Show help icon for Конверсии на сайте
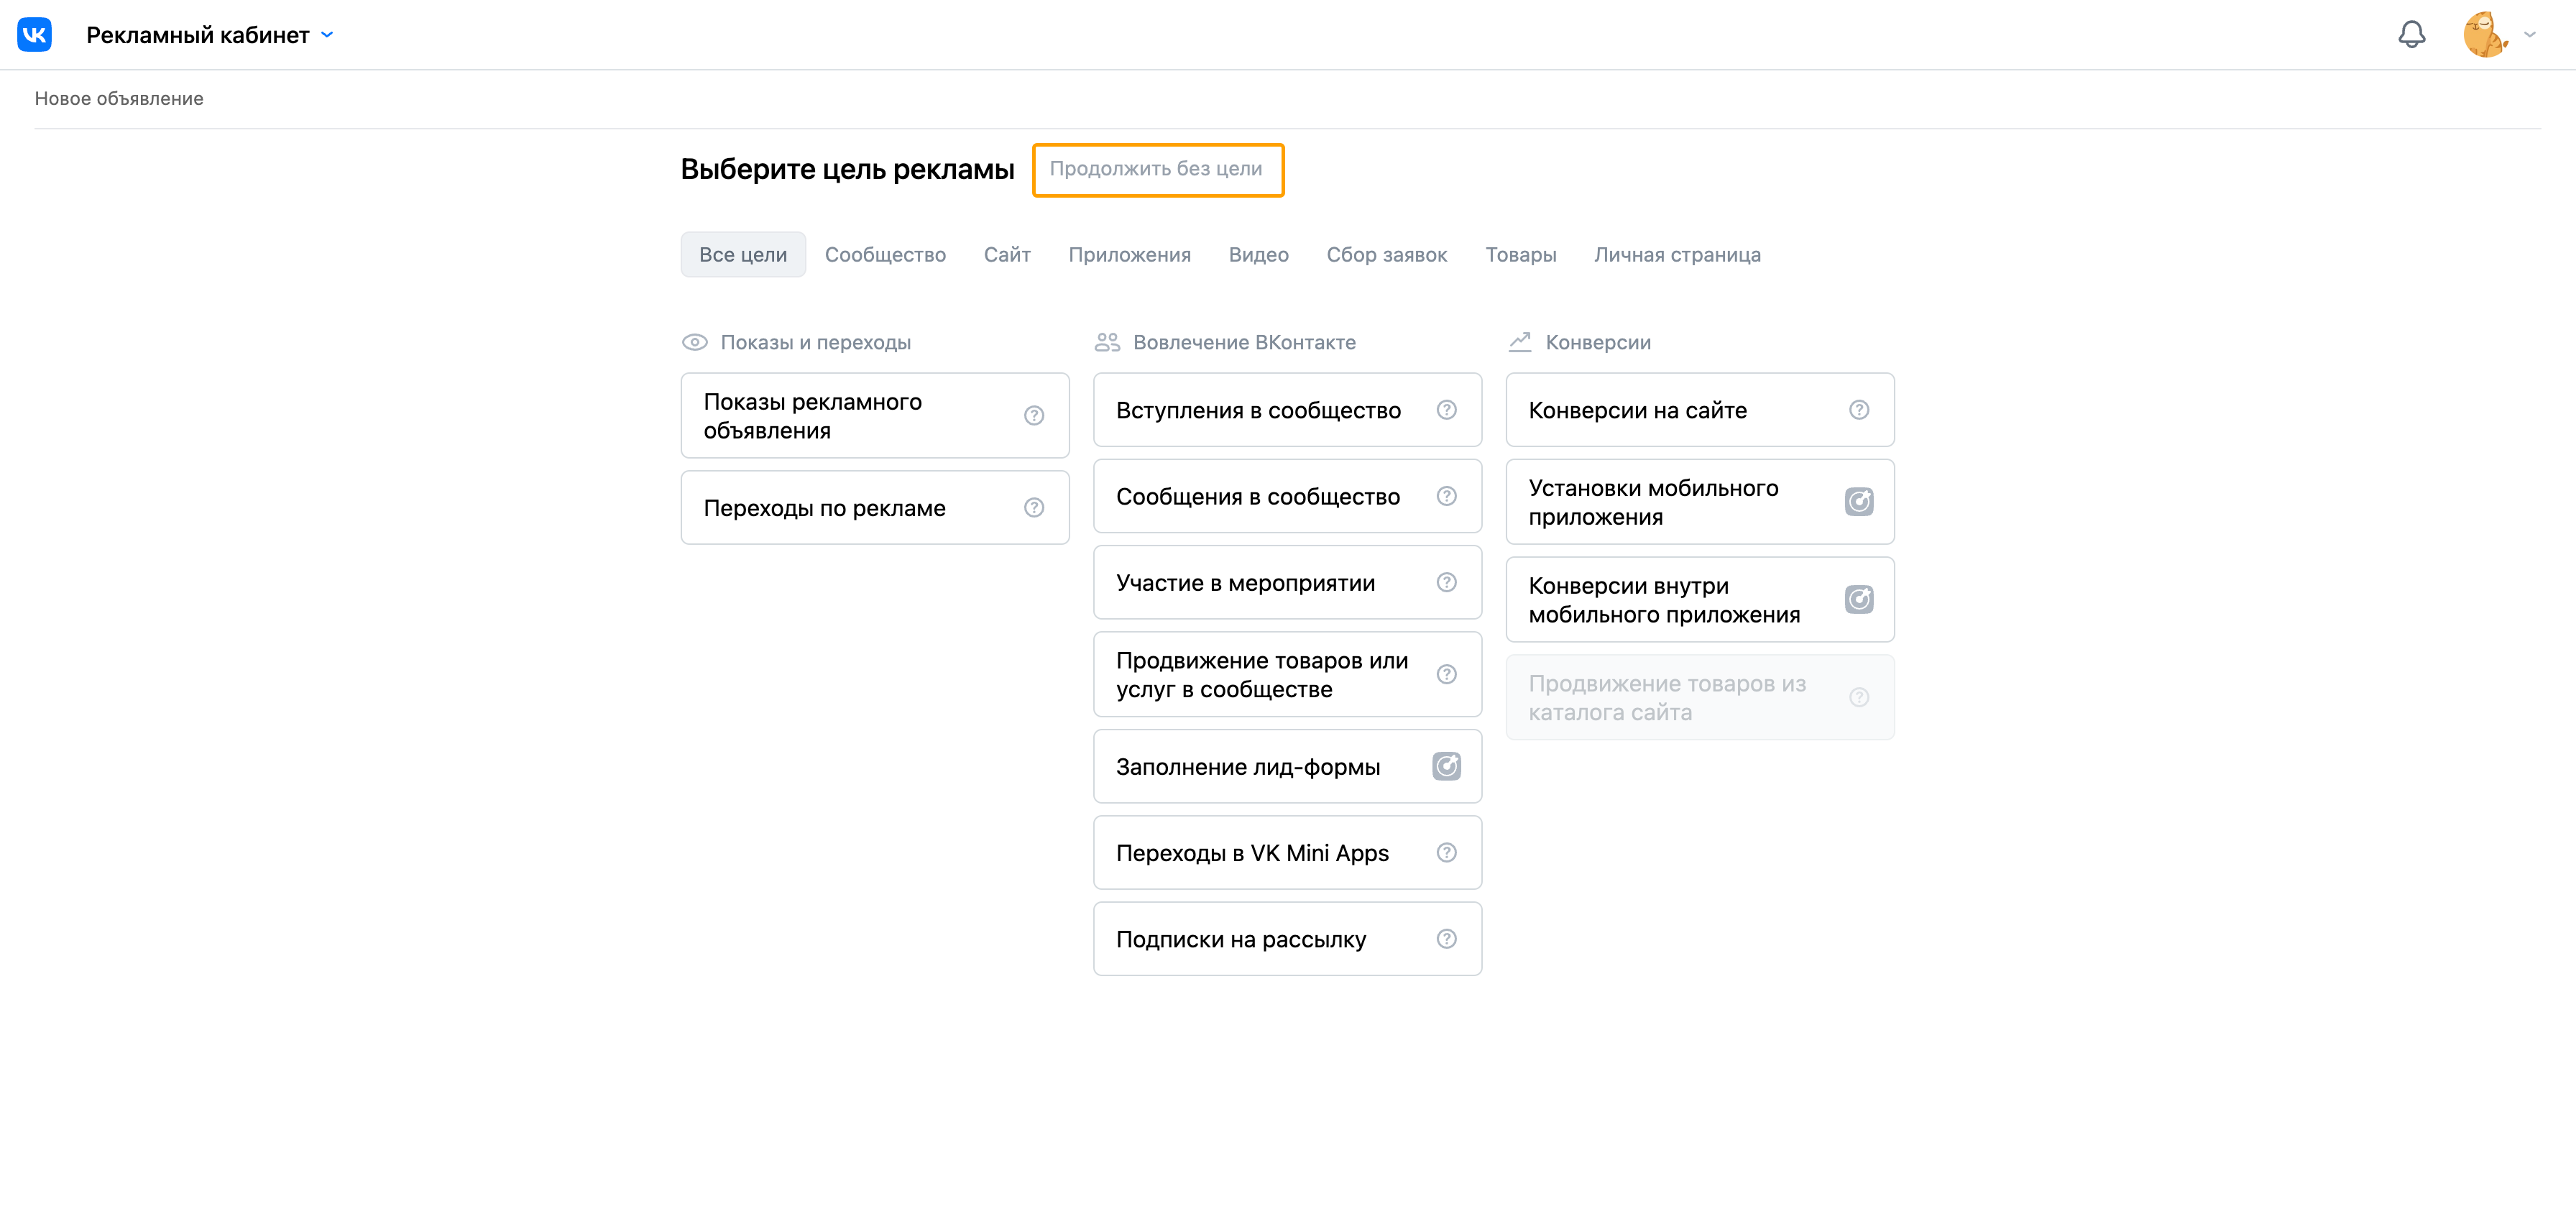 coord(1859,410)
